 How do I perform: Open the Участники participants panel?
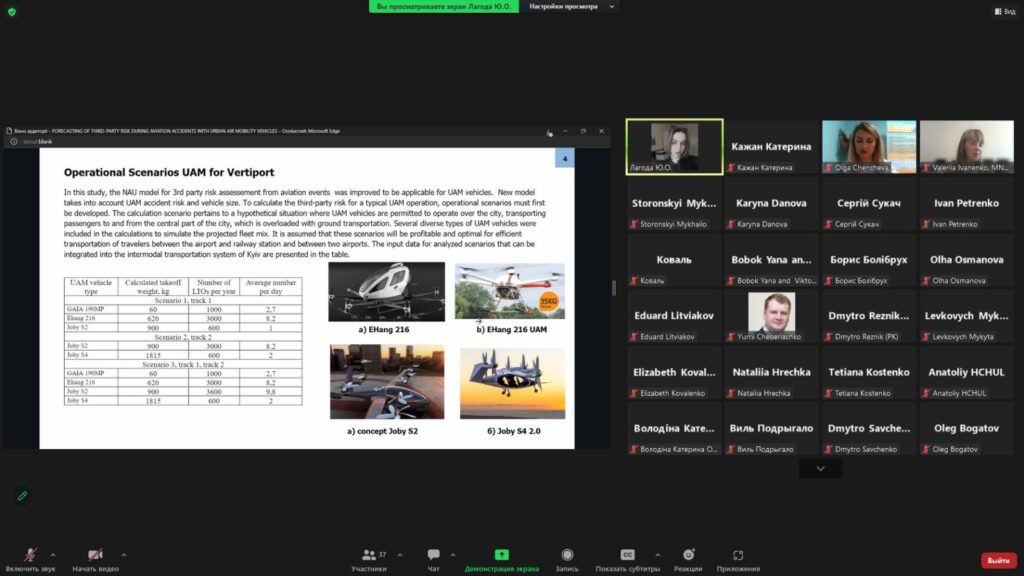(x=369, y=555)
